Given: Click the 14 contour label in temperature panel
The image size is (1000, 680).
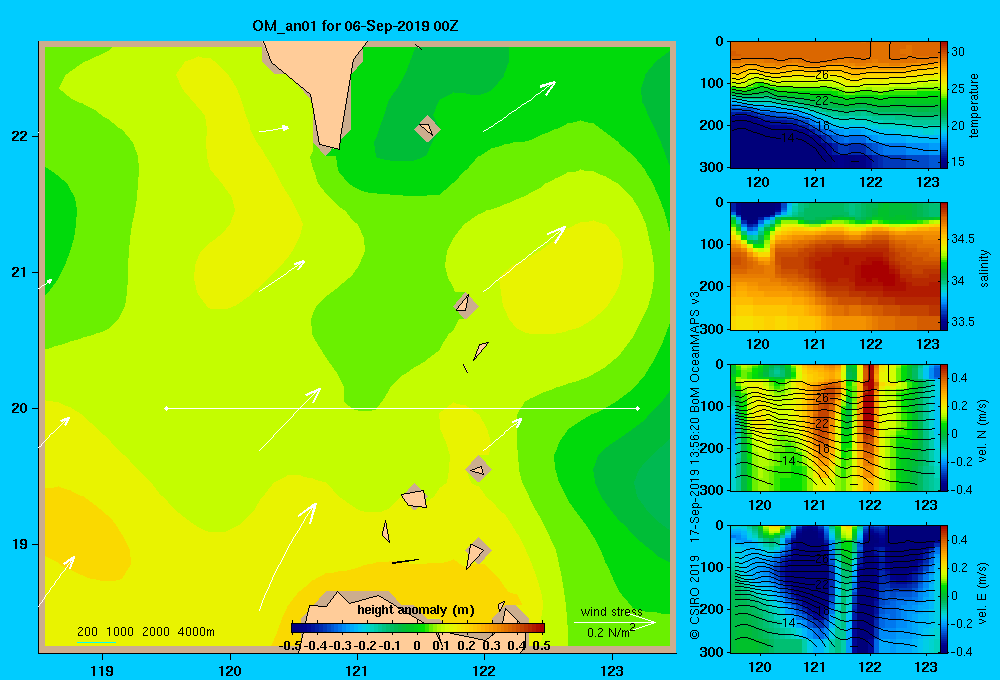Looking at the screenshot, I should pos(788,137).
